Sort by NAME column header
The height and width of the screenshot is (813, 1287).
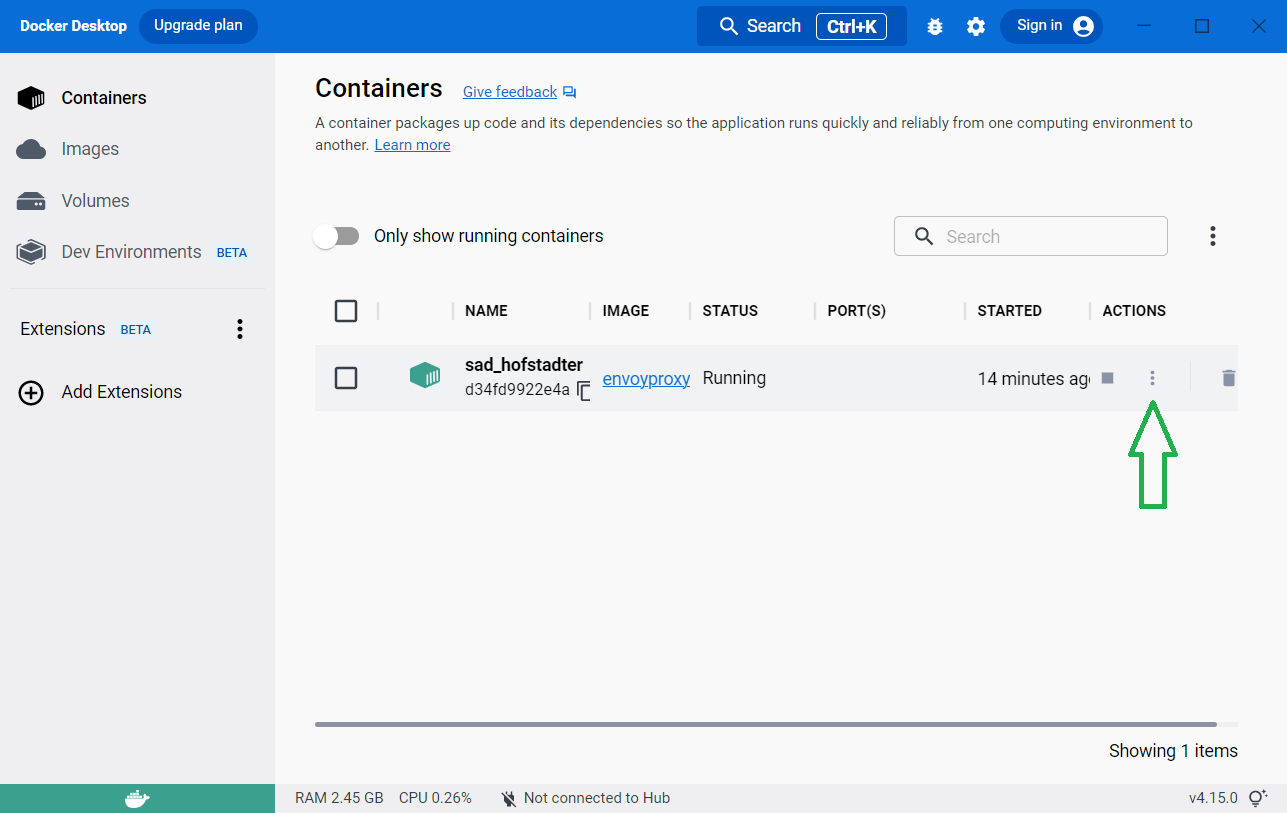click(x=486, y=311)
